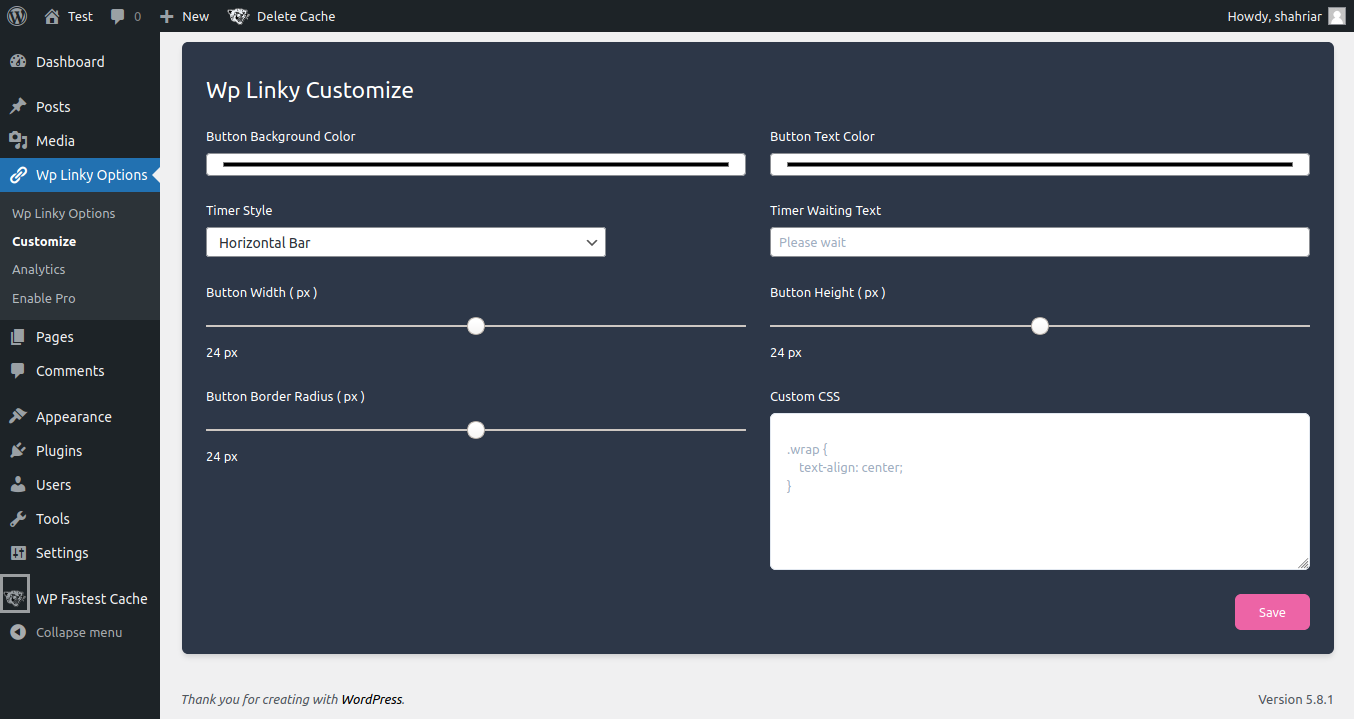The image size is (1354, 719).
Task: Click the Button Border Radius slider handle
Action: tap(476, 430)
